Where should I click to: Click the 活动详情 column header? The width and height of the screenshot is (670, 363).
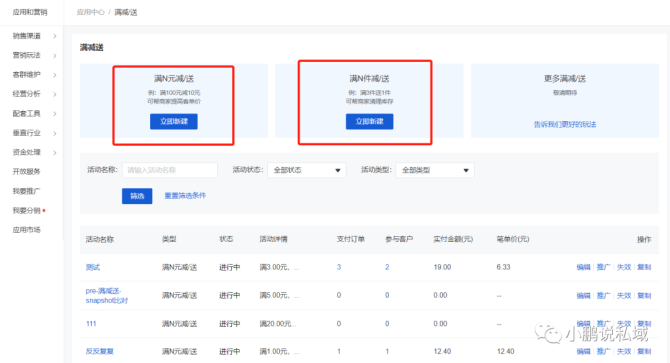pyautogui.click(x=273, y=239)
